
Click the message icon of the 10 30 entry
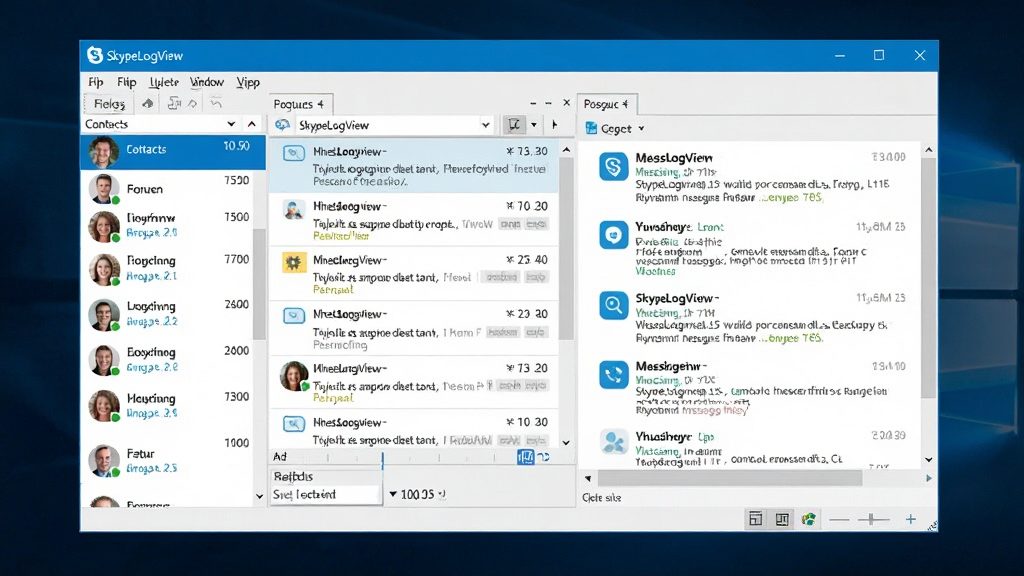[294, 424]
